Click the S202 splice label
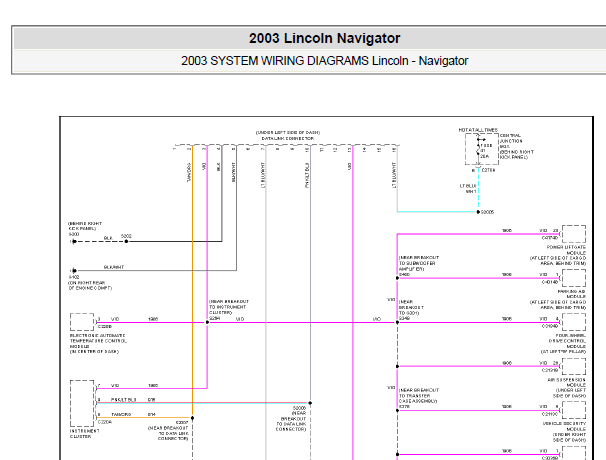 pos(126,236)
